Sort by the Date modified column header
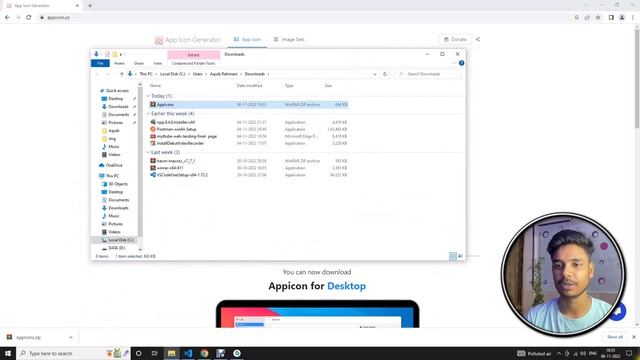640x360 pixels. click(249, 86)
